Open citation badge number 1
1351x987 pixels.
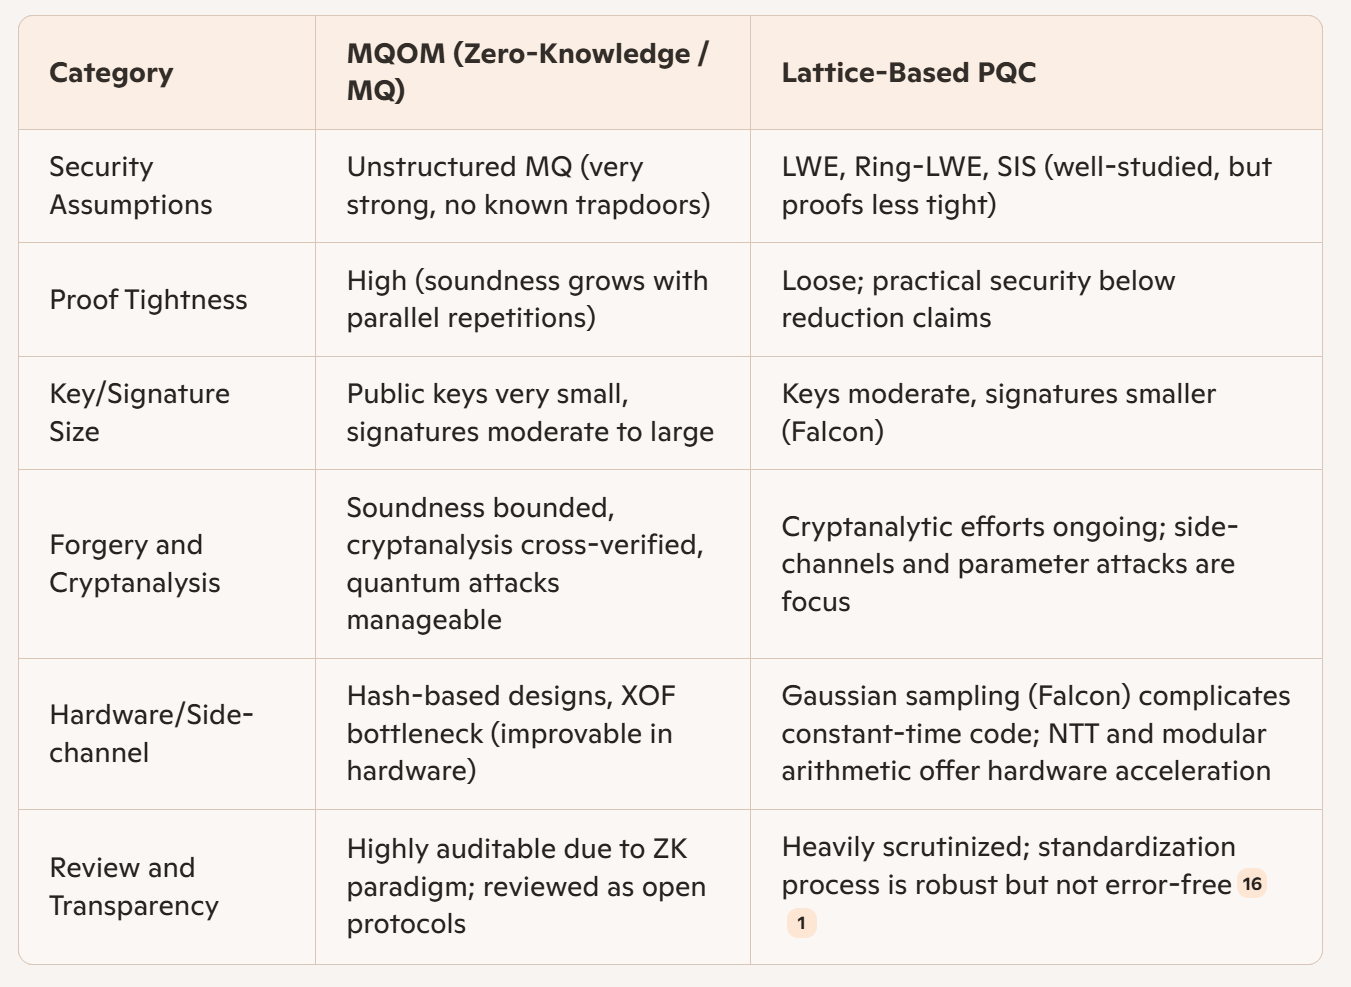click(801, 923)
